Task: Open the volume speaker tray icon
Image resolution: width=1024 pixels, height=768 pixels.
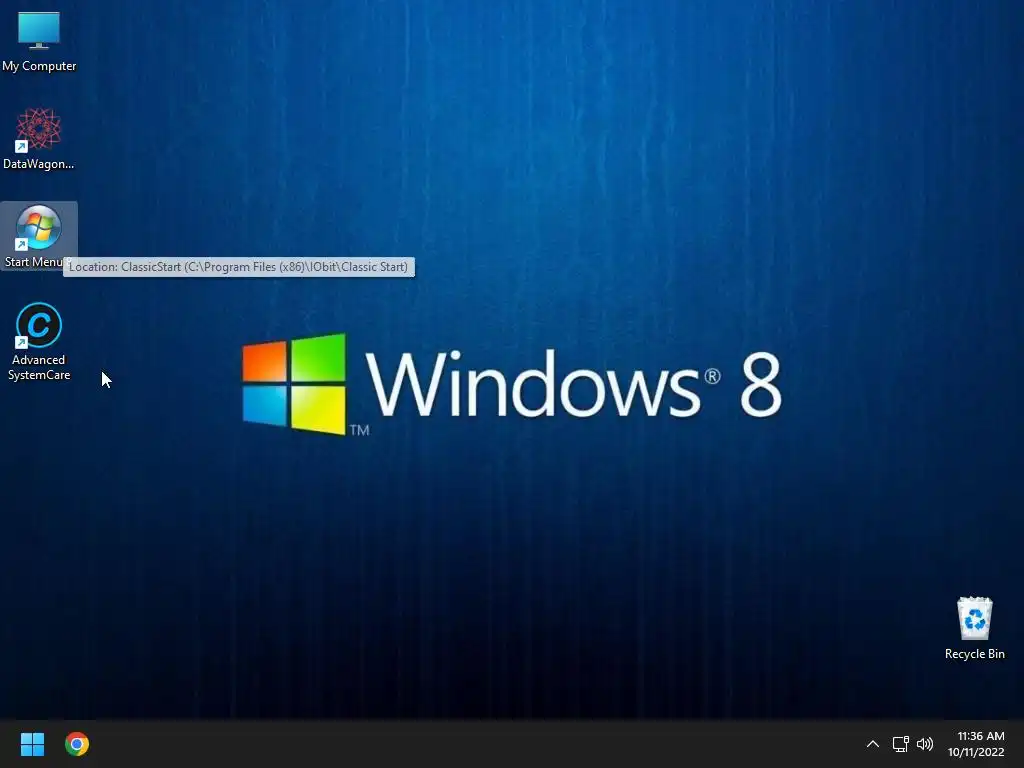Action: [925, 744]
